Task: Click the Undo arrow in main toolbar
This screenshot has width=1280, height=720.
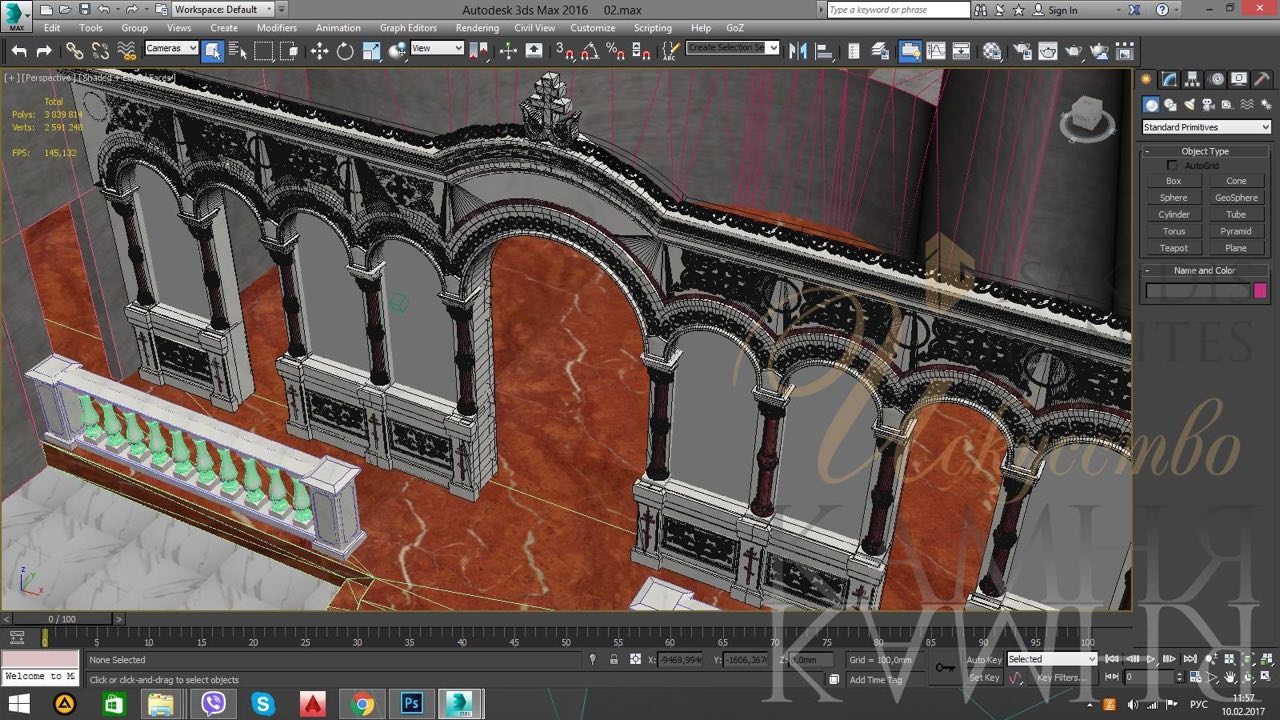Action: [x=19, y=51]
